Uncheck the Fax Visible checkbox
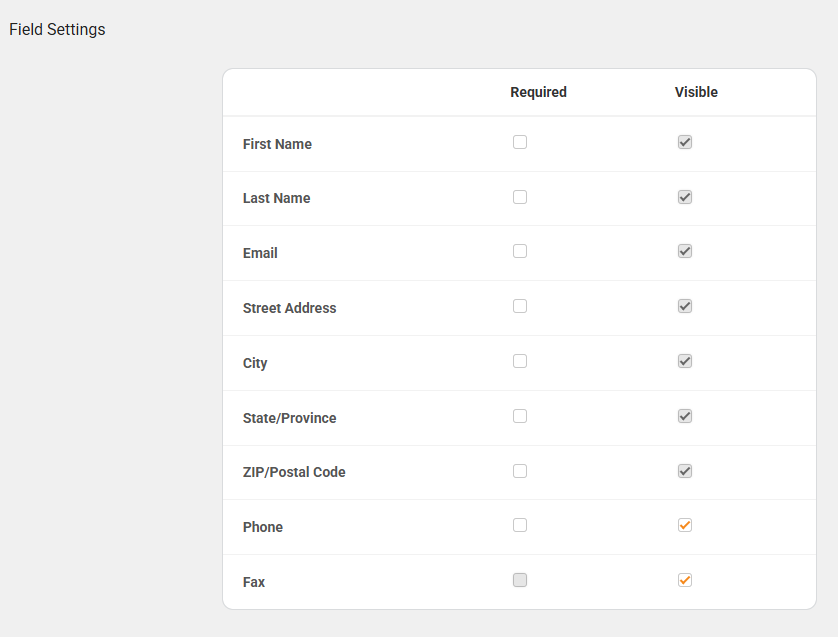 click(685, 580)
